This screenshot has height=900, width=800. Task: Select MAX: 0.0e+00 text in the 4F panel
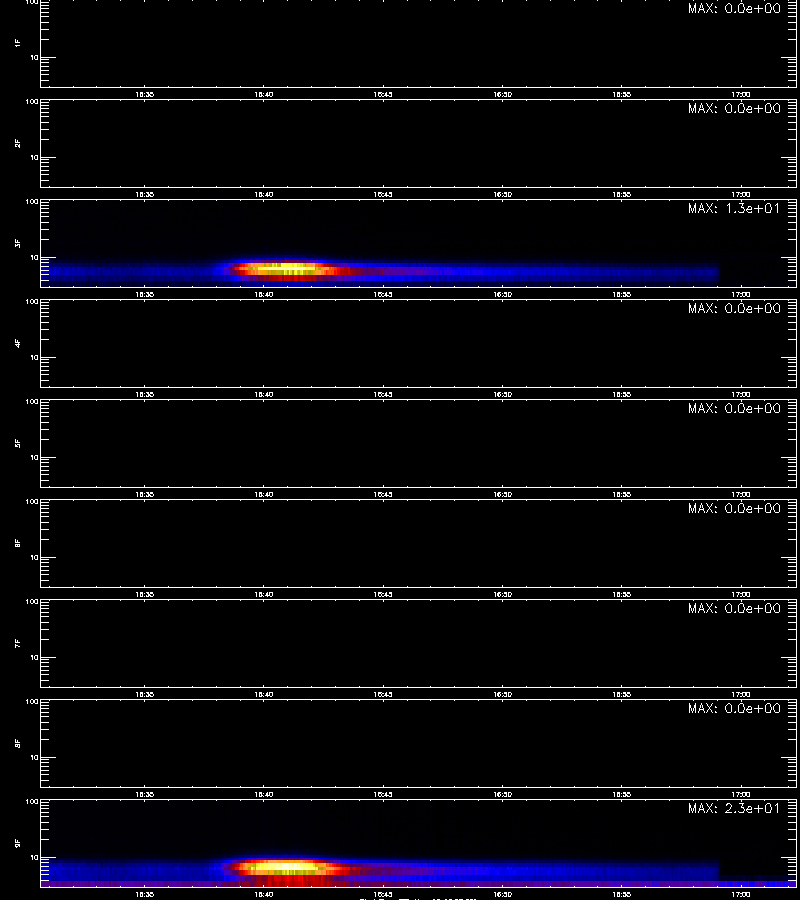point(734,308)
